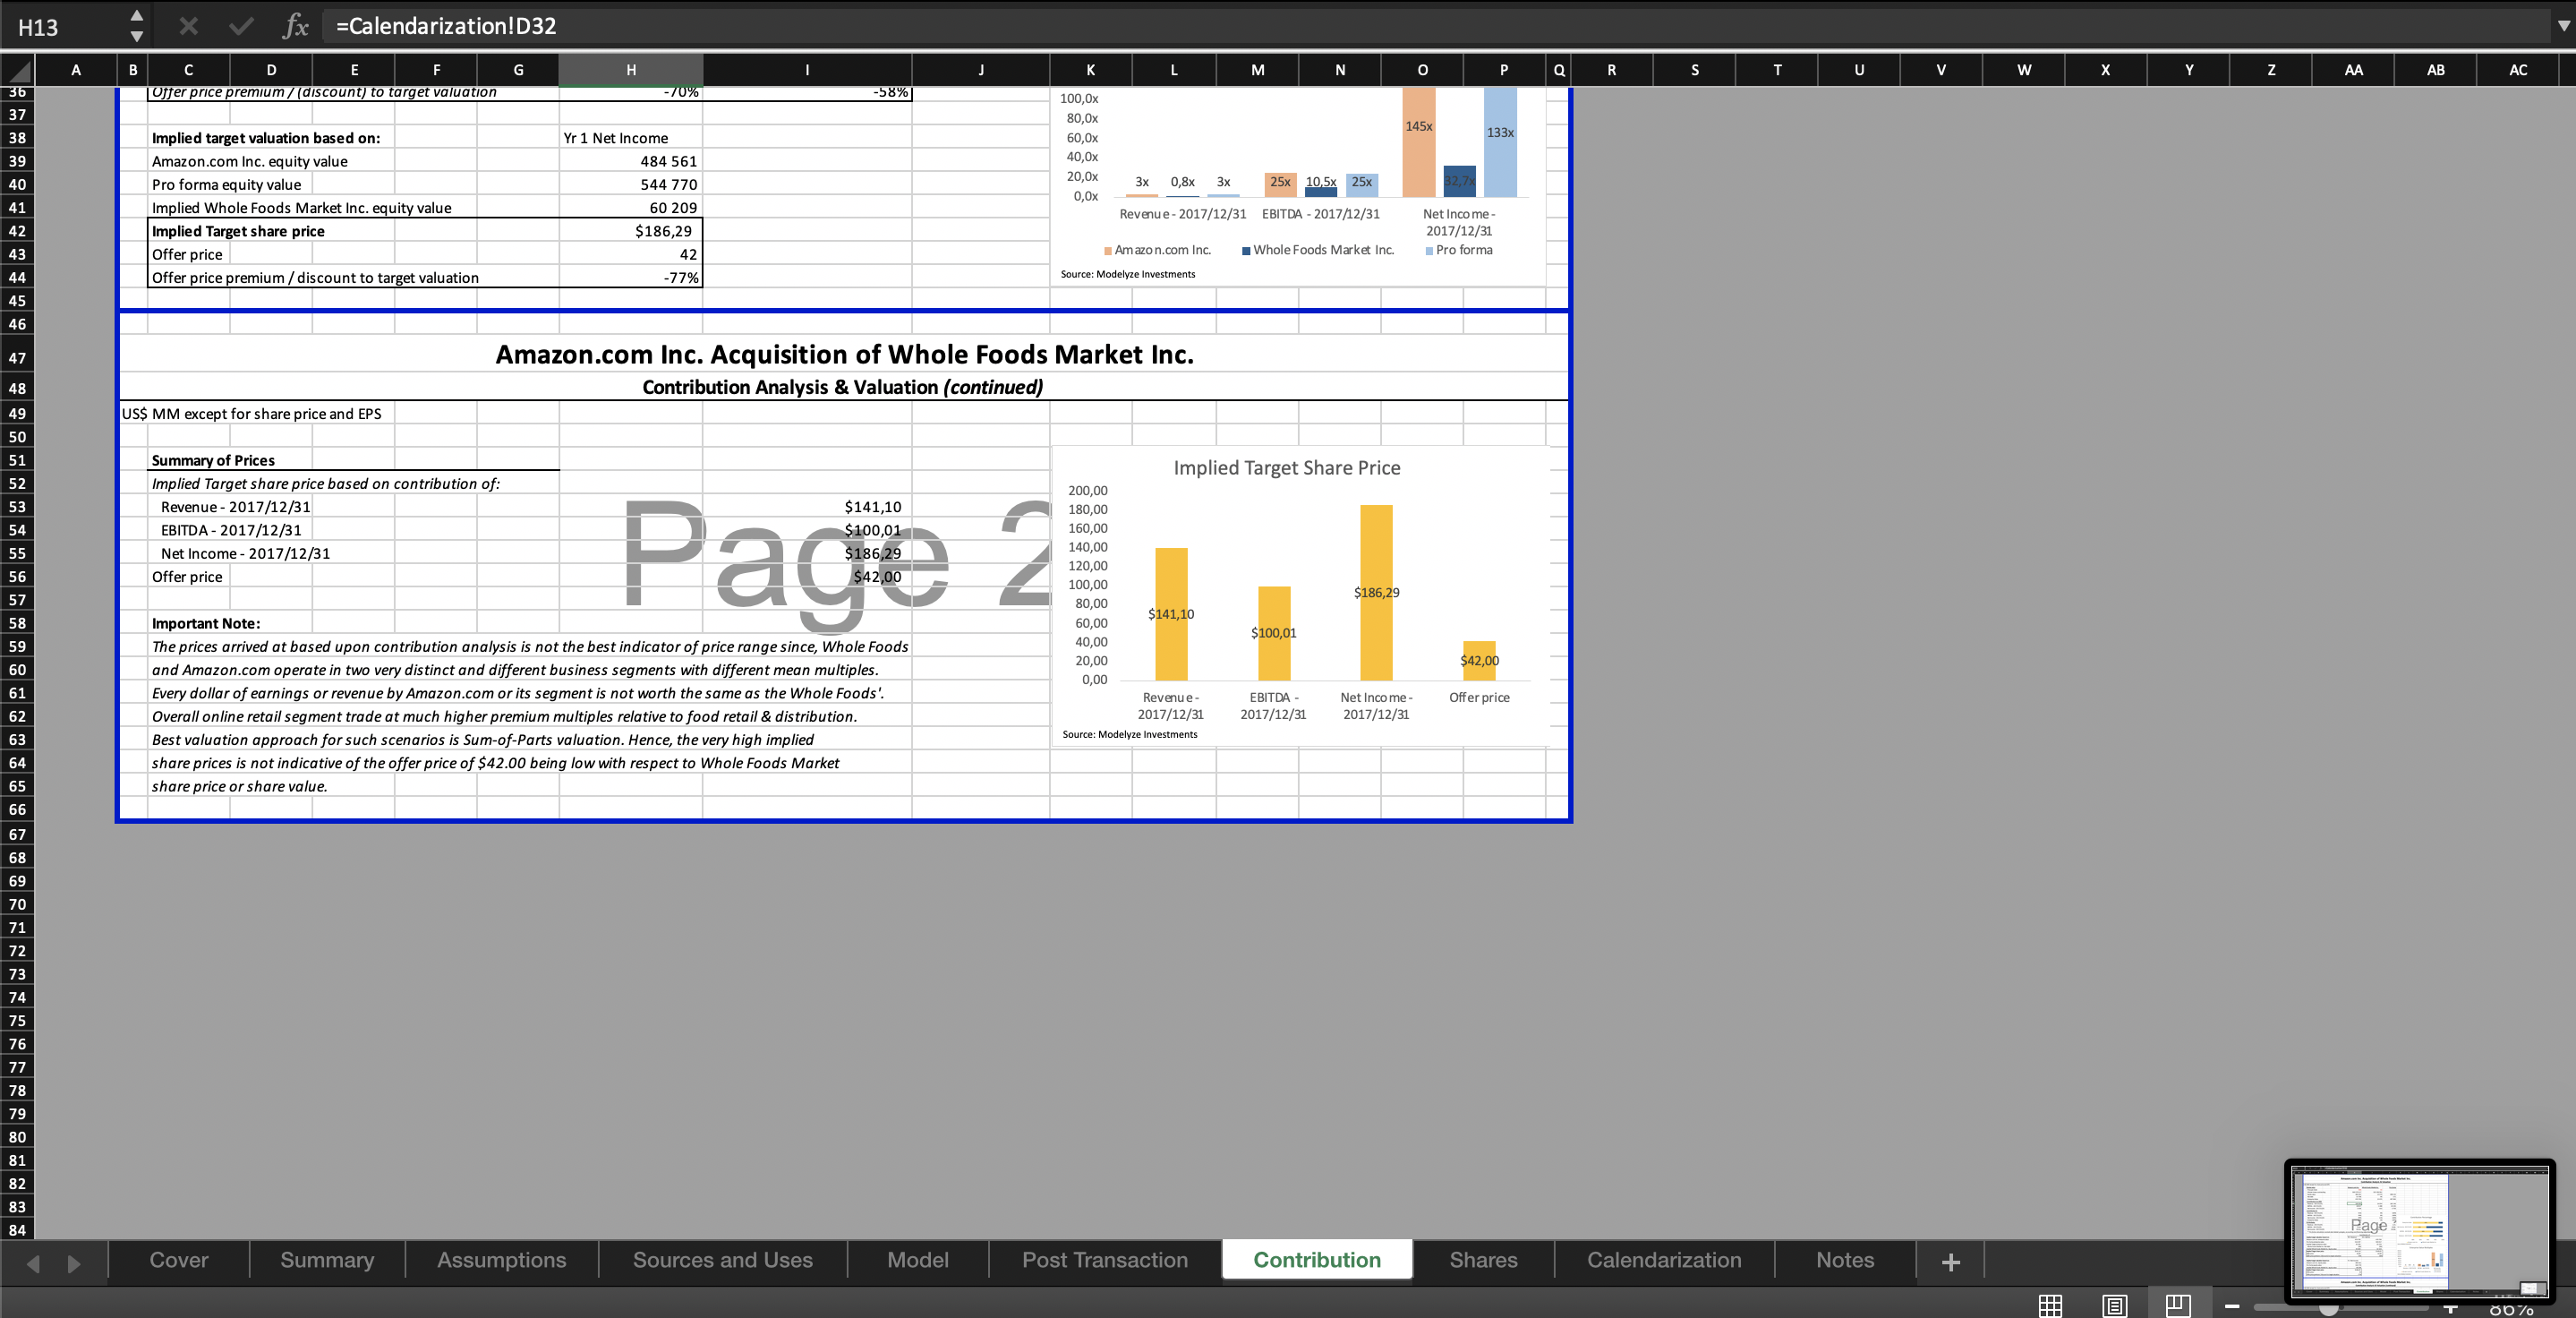Click the 145x Amazon Net Income bar
This screenshot has height=1318, width=2576.
[1419, 141]
